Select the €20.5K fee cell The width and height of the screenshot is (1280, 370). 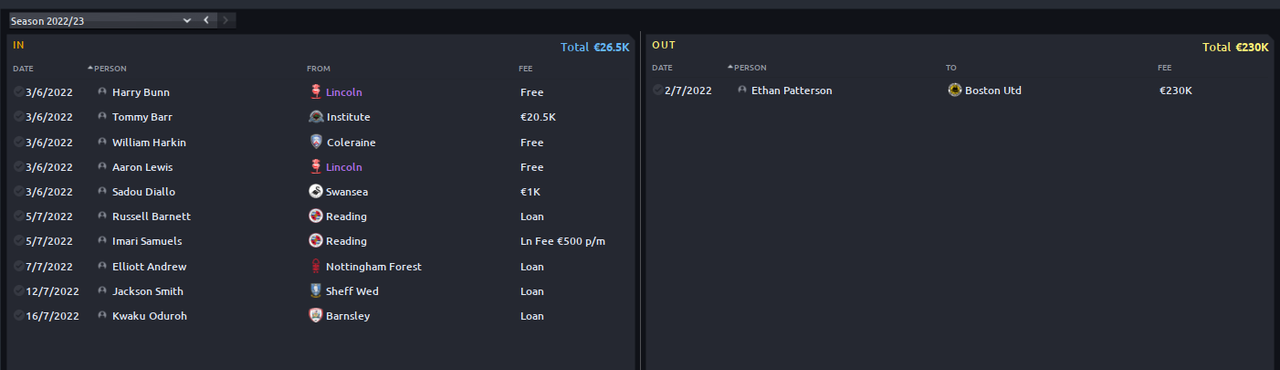[x=539, y=117]
